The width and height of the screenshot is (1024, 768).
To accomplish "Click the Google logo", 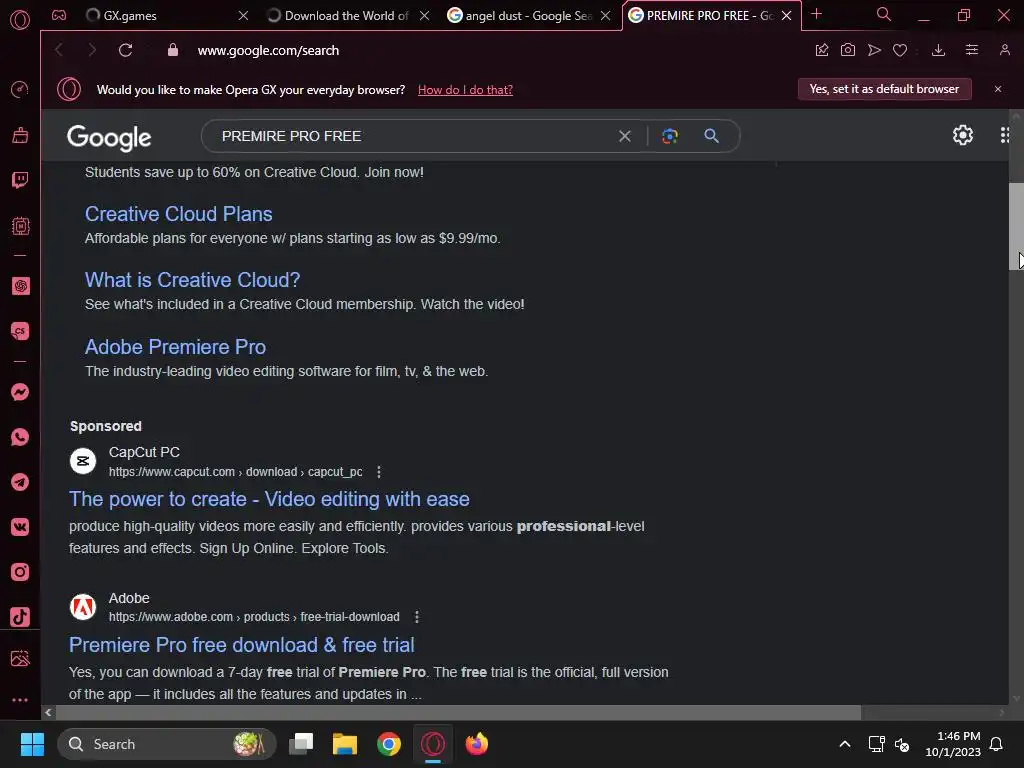I will click(109, 137).
